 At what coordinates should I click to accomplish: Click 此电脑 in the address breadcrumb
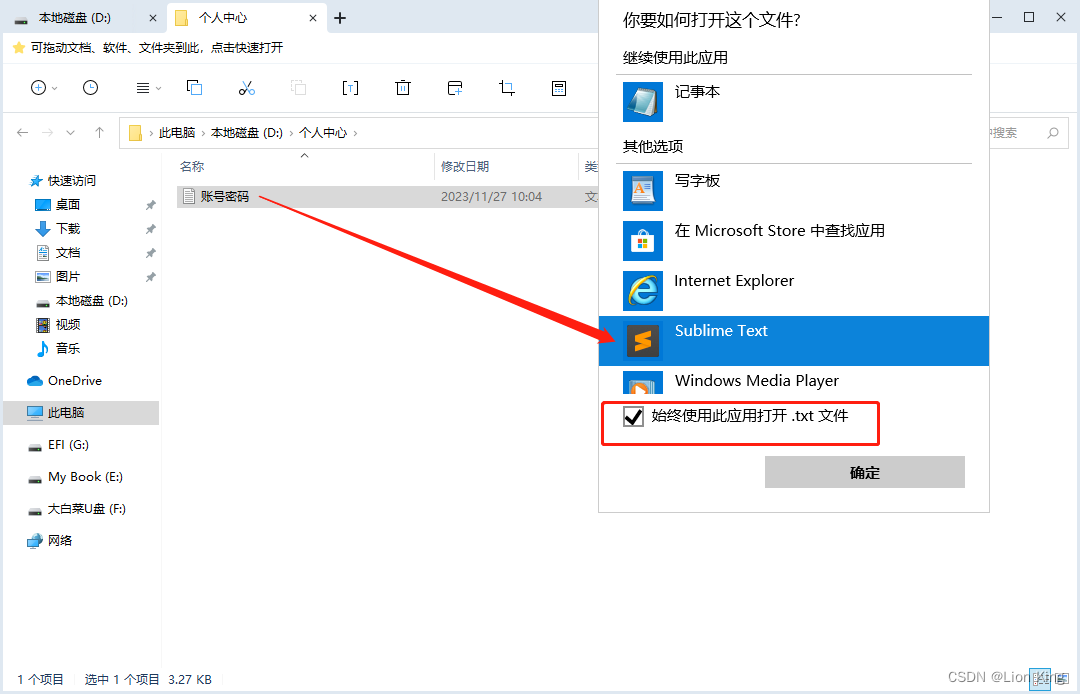click(177, 132)
